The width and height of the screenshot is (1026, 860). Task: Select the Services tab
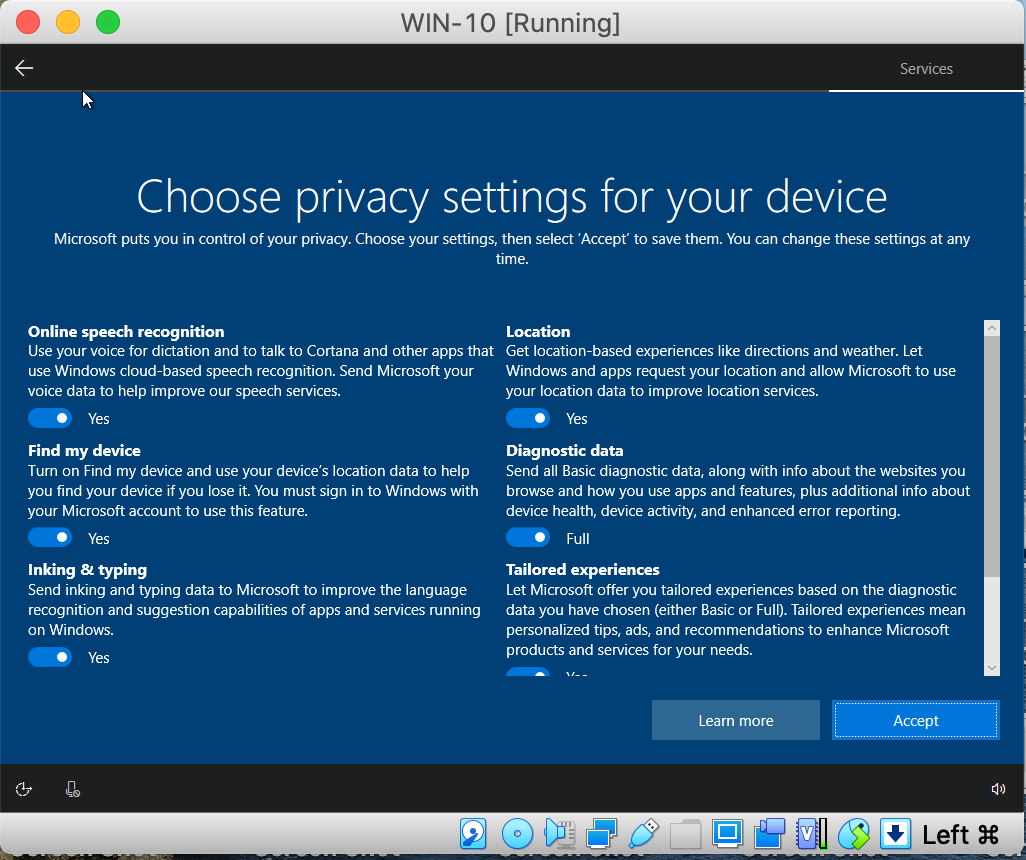click(926, 69)
